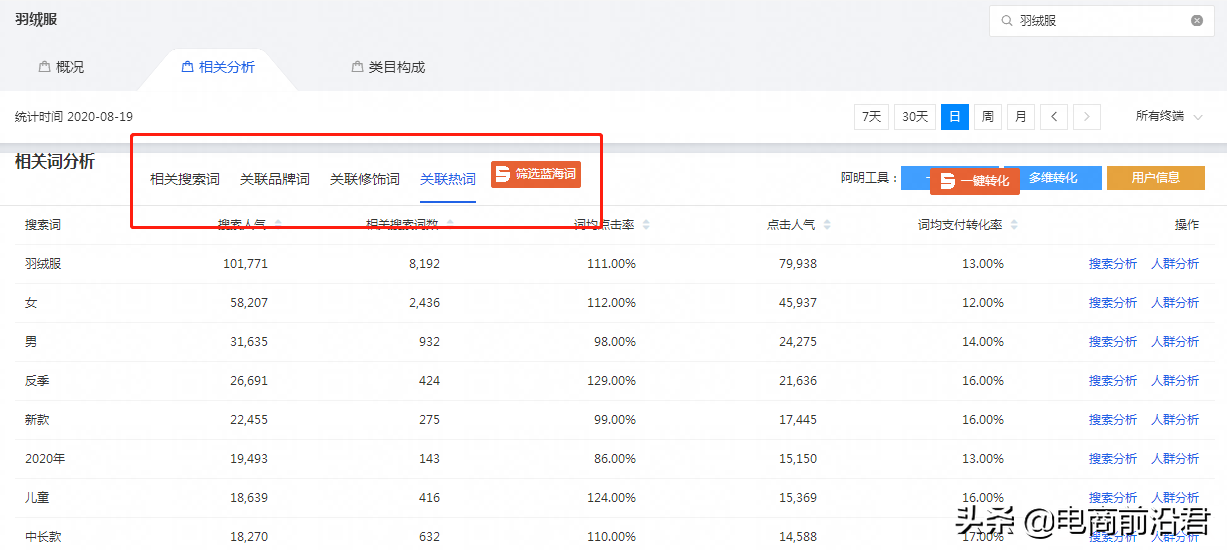Viewport: 1227px width, 553px height.
Task: Click the 一键转化 orange button
Action: tap(975, 181)
